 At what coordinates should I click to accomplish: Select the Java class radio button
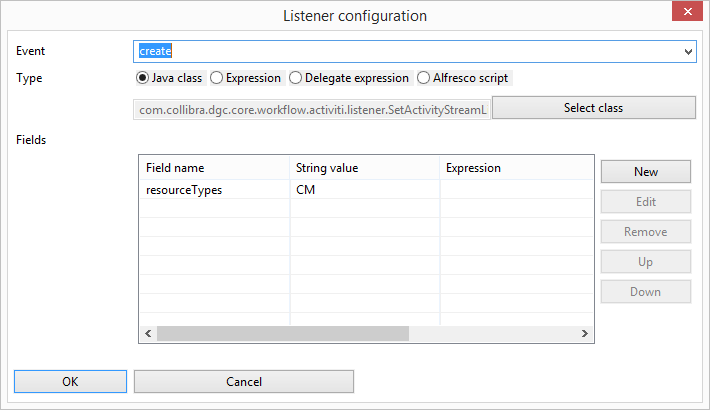142,78
